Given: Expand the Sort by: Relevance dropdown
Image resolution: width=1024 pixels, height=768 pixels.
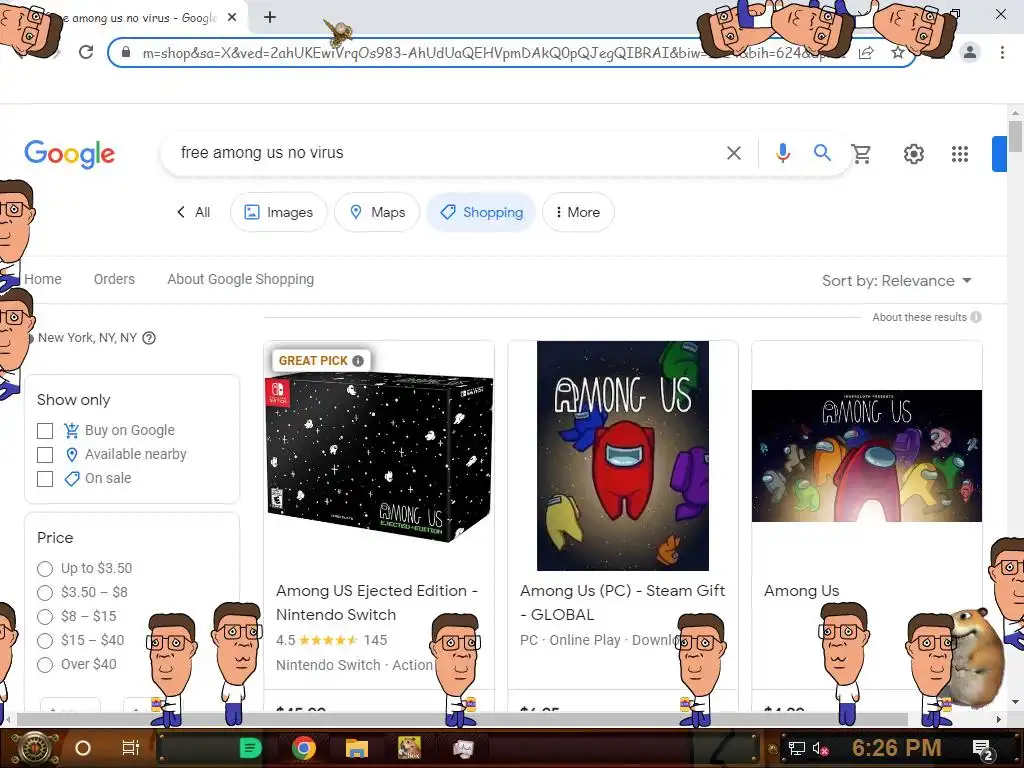Looking at the screenshot, I should pos(897,281).
